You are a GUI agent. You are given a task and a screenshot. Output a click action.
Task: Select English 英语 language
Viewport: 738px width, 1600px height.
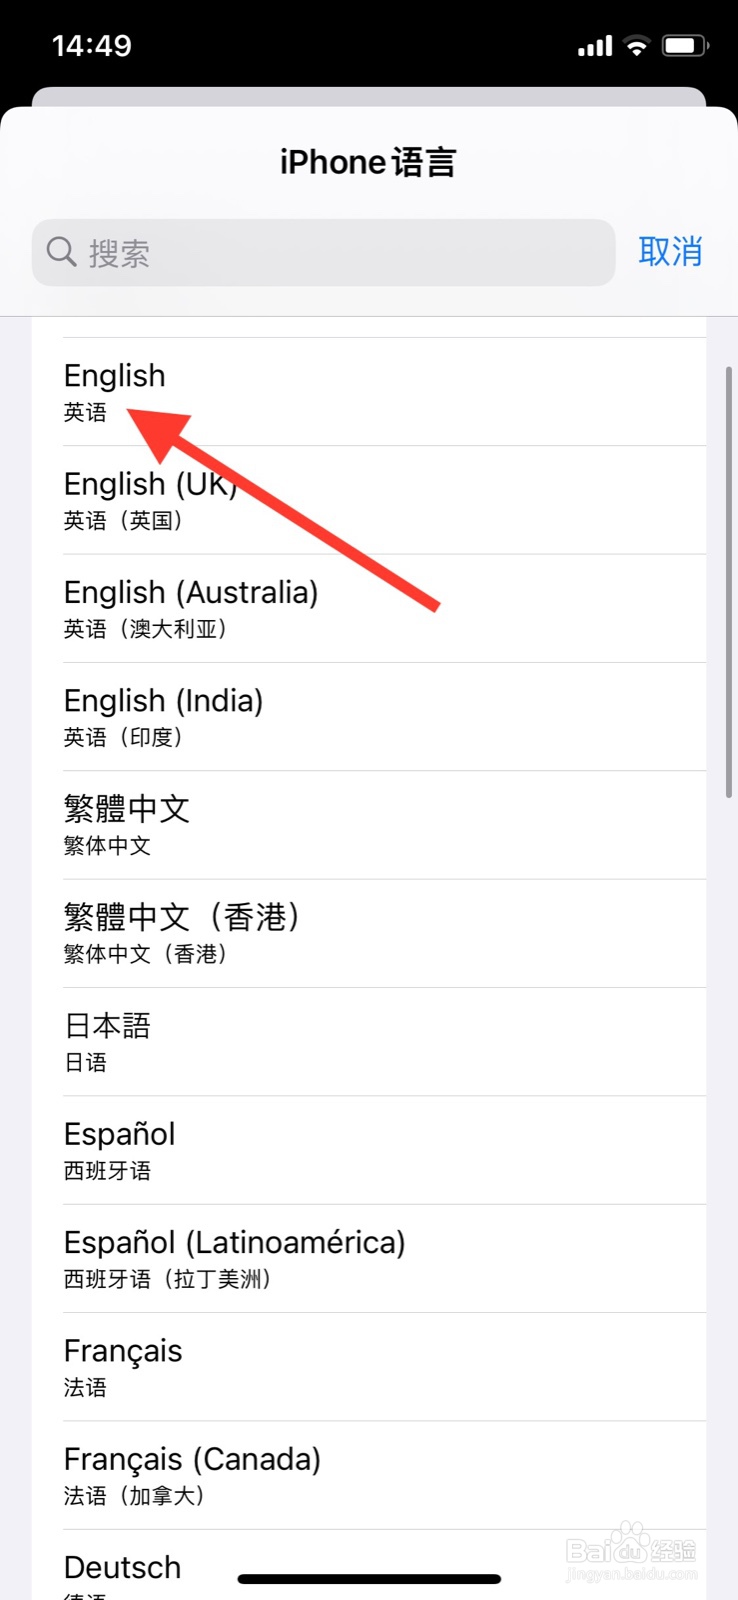369,392
